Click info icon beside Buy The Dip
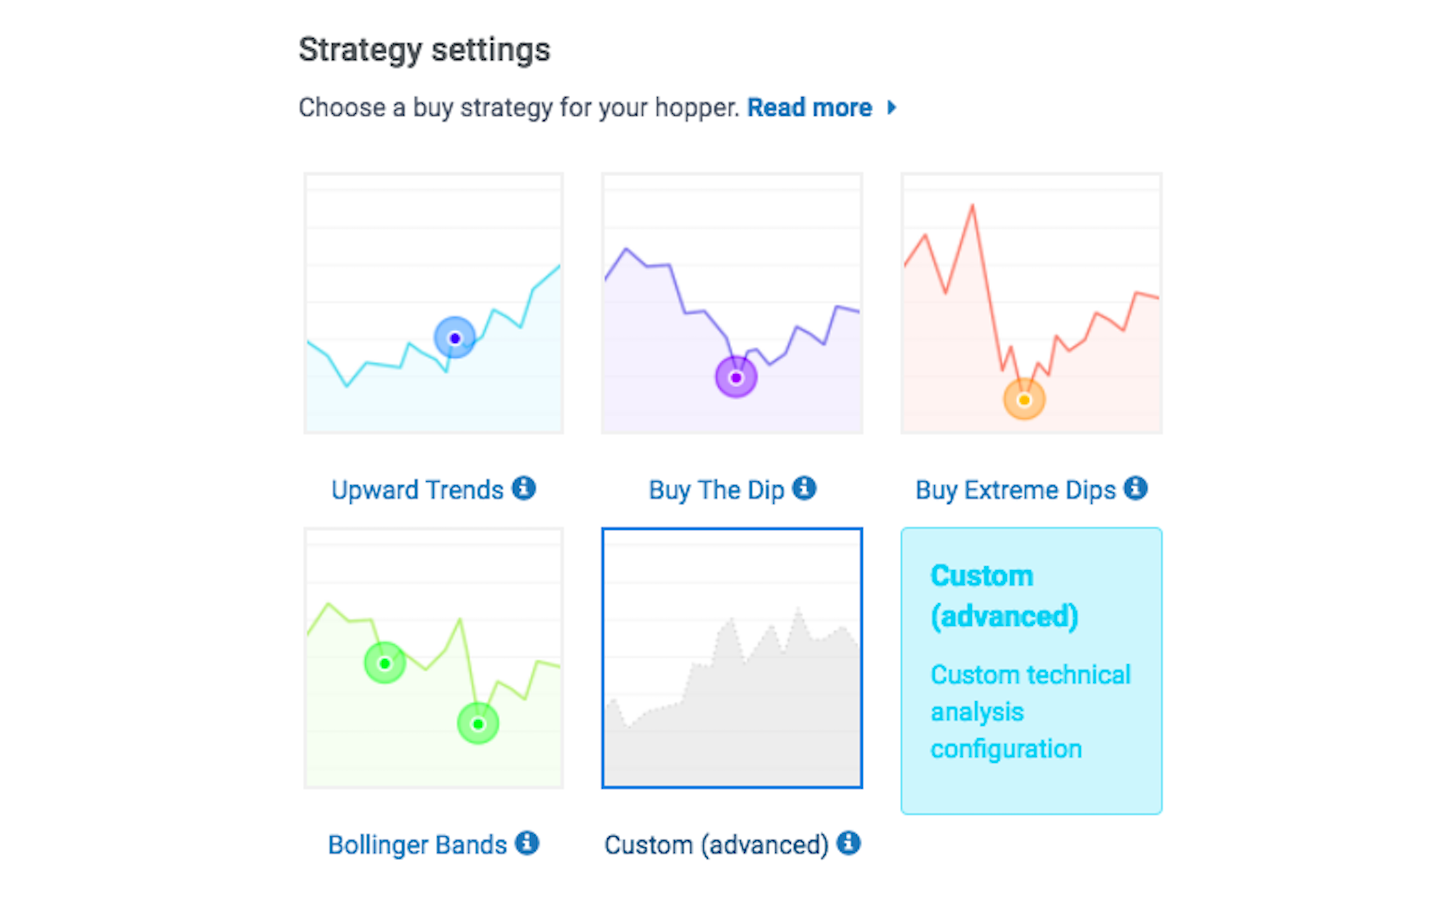This screenshot has height=900, width=1440. (x=804, y=488)
